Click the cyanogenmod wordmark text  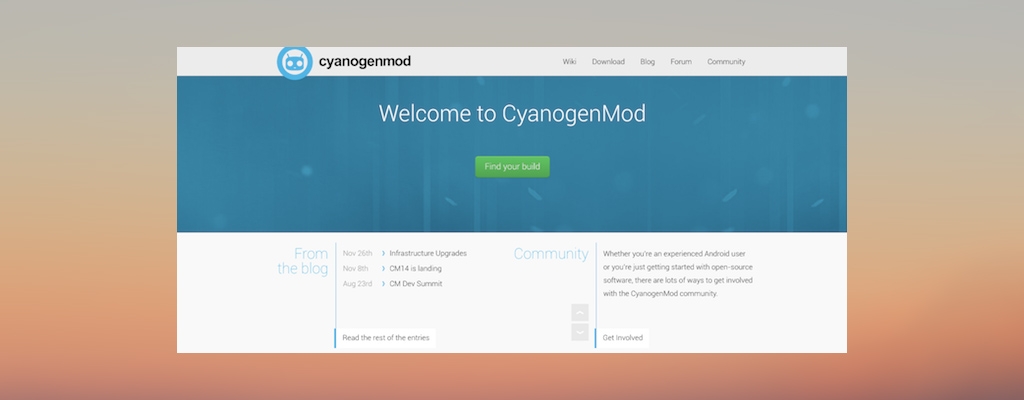[x=364, y=61]
